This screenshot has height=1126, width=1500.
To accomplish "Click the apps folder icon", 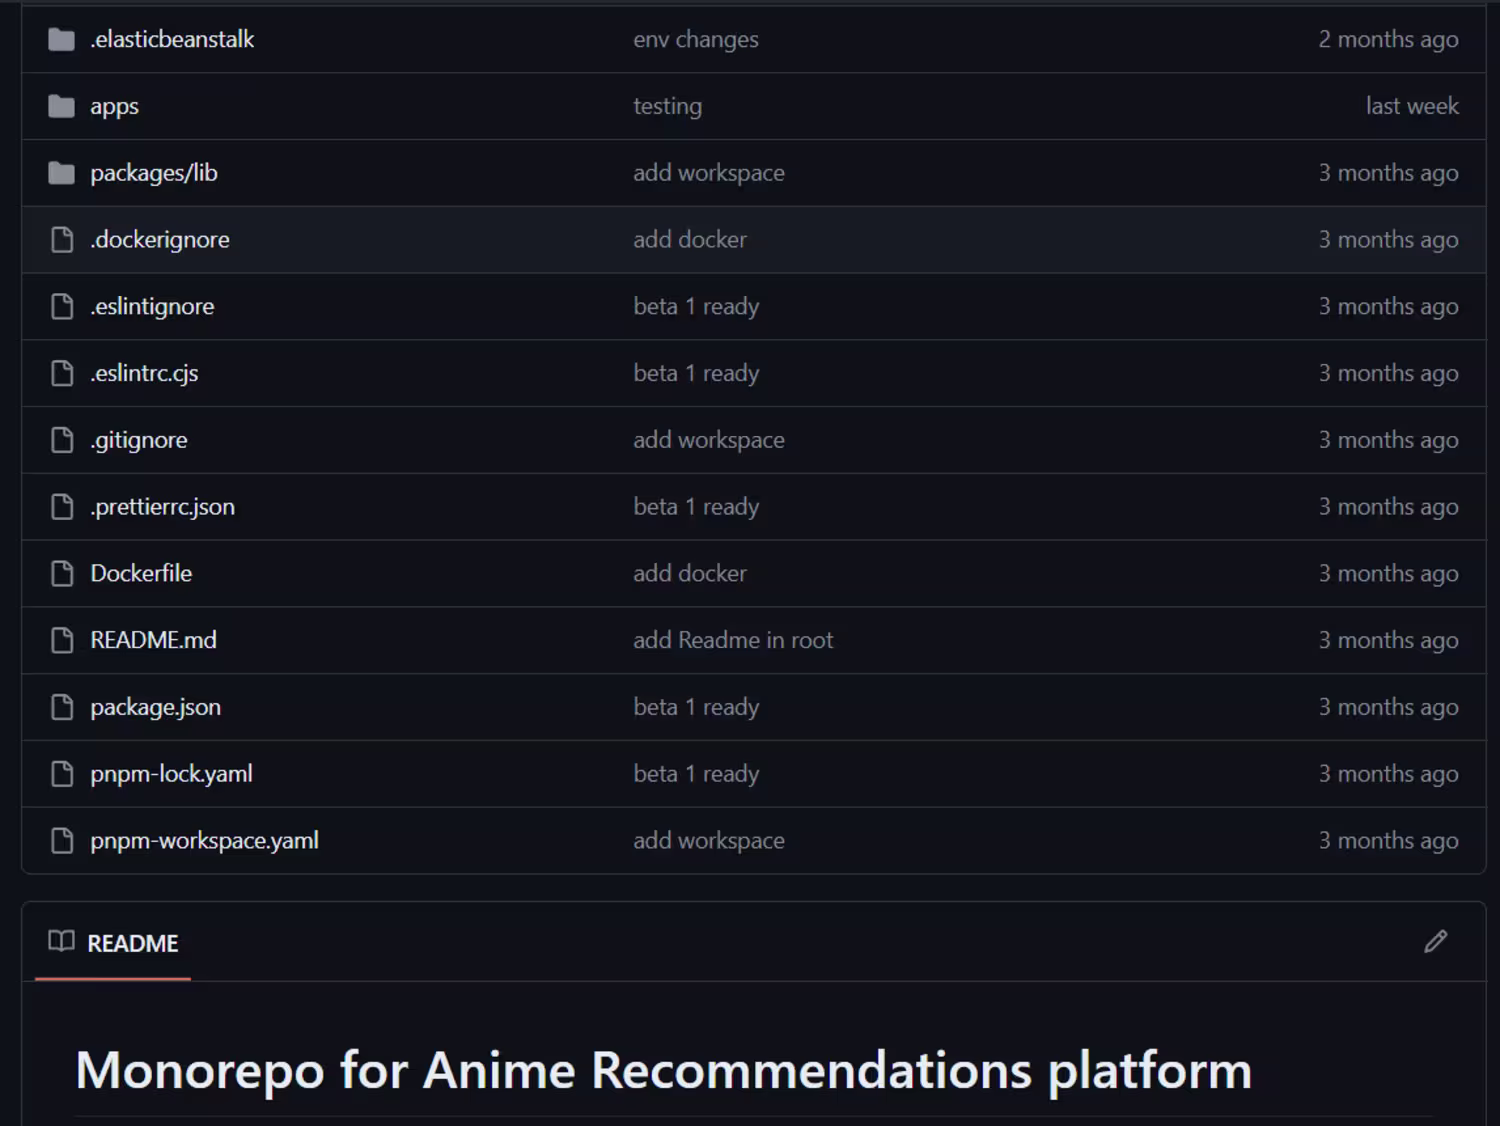I will click(x=62, y=106).
